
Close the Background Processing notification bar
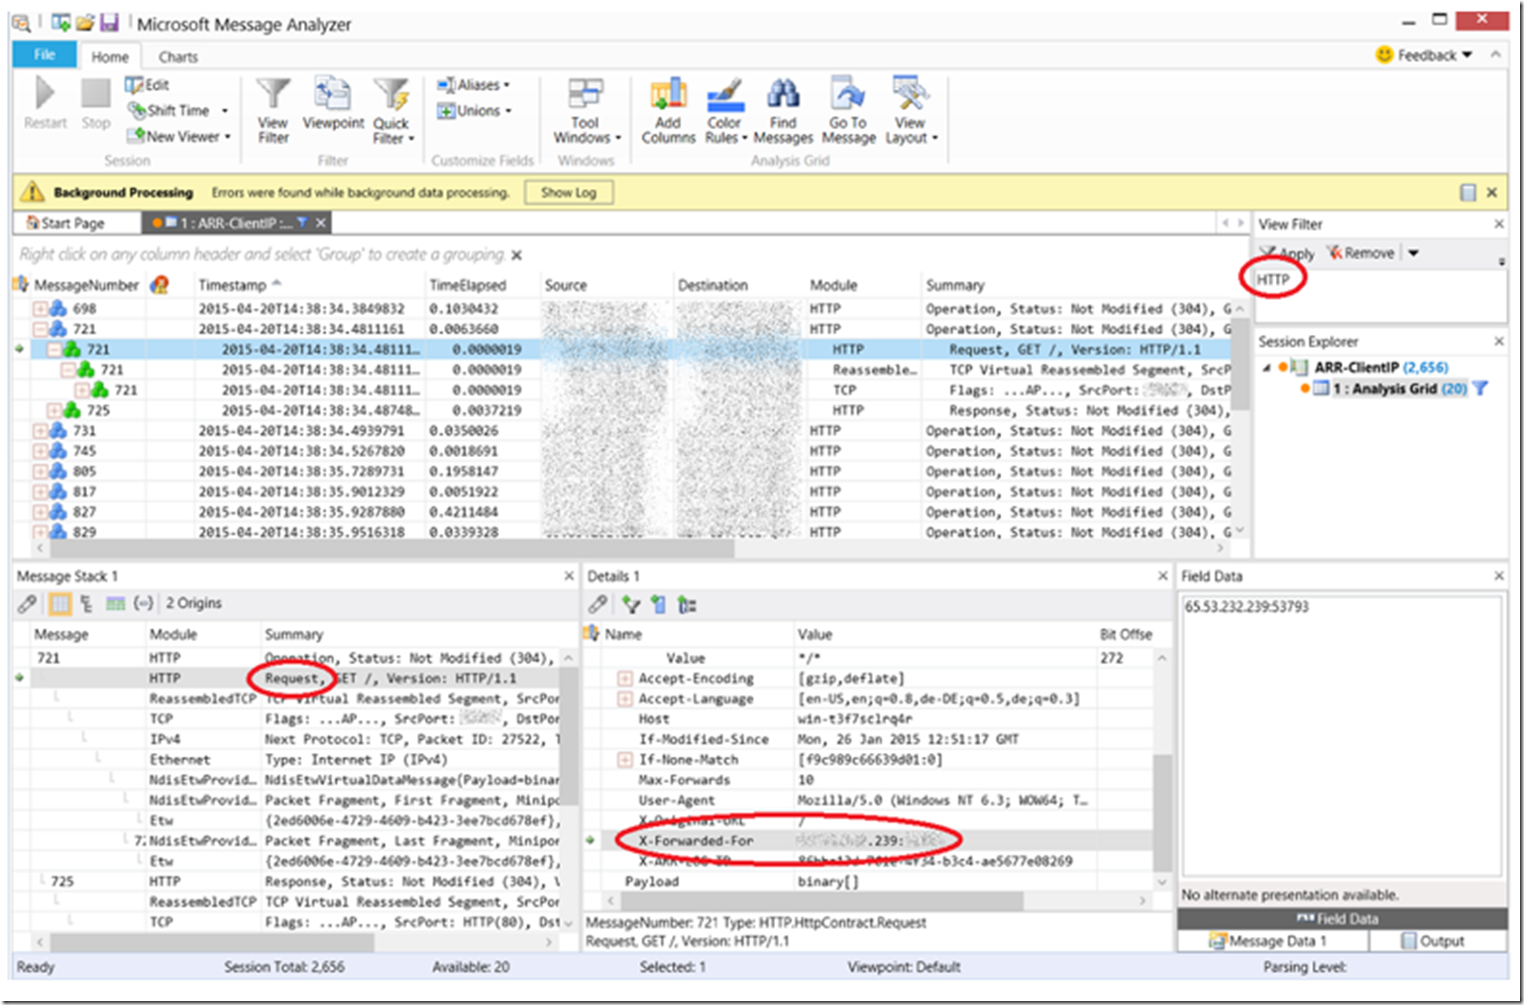(1491, 192)
